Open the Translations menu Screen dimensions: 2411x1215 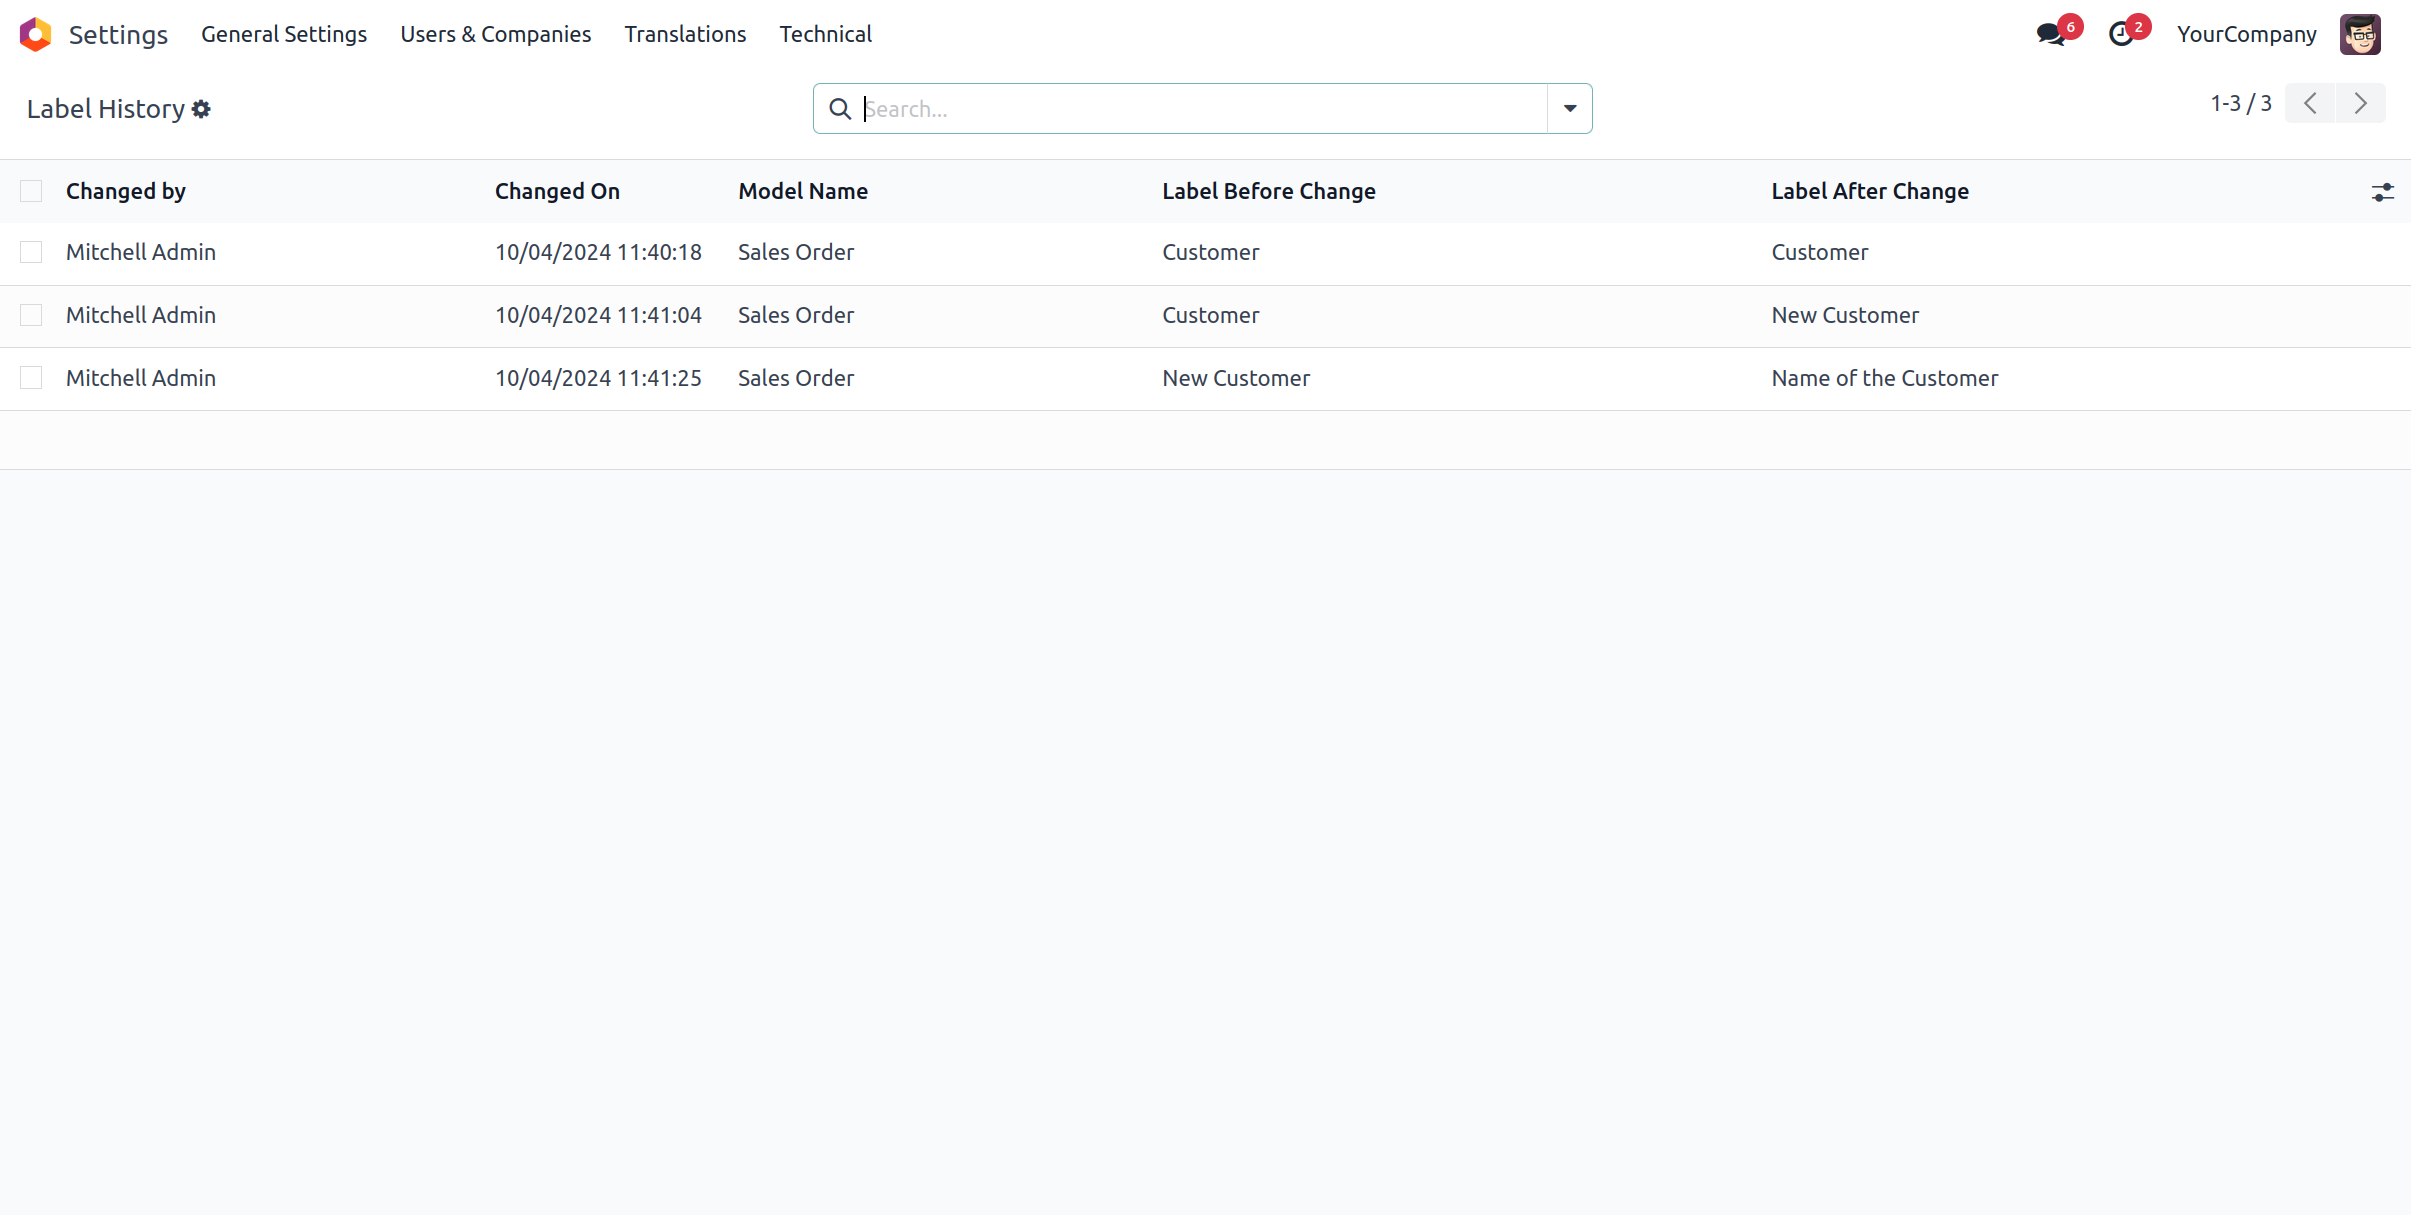coord(685,34)
